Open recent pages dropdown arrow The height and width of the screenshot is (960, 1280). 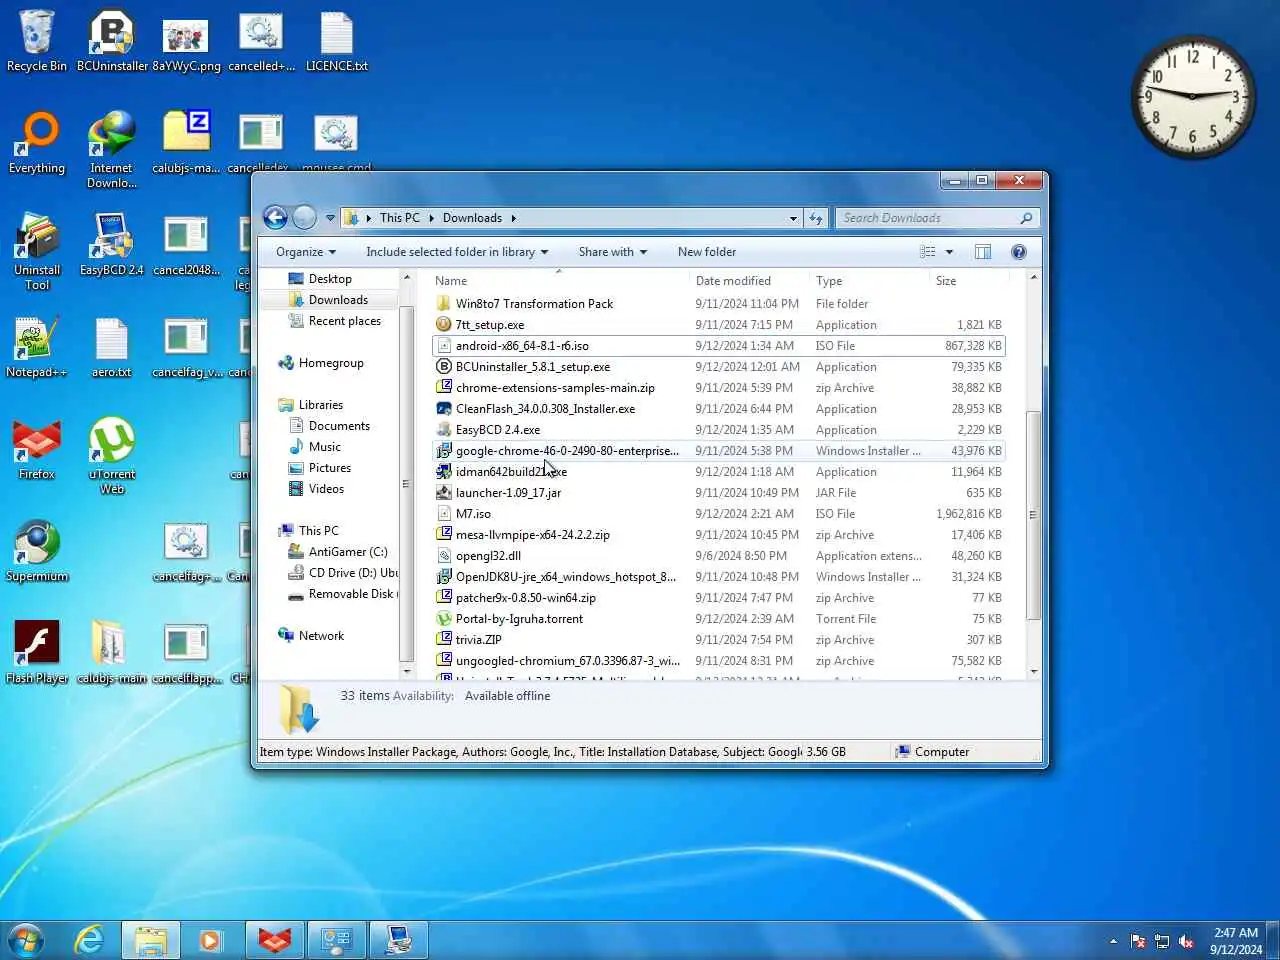(x=330, y=218)
